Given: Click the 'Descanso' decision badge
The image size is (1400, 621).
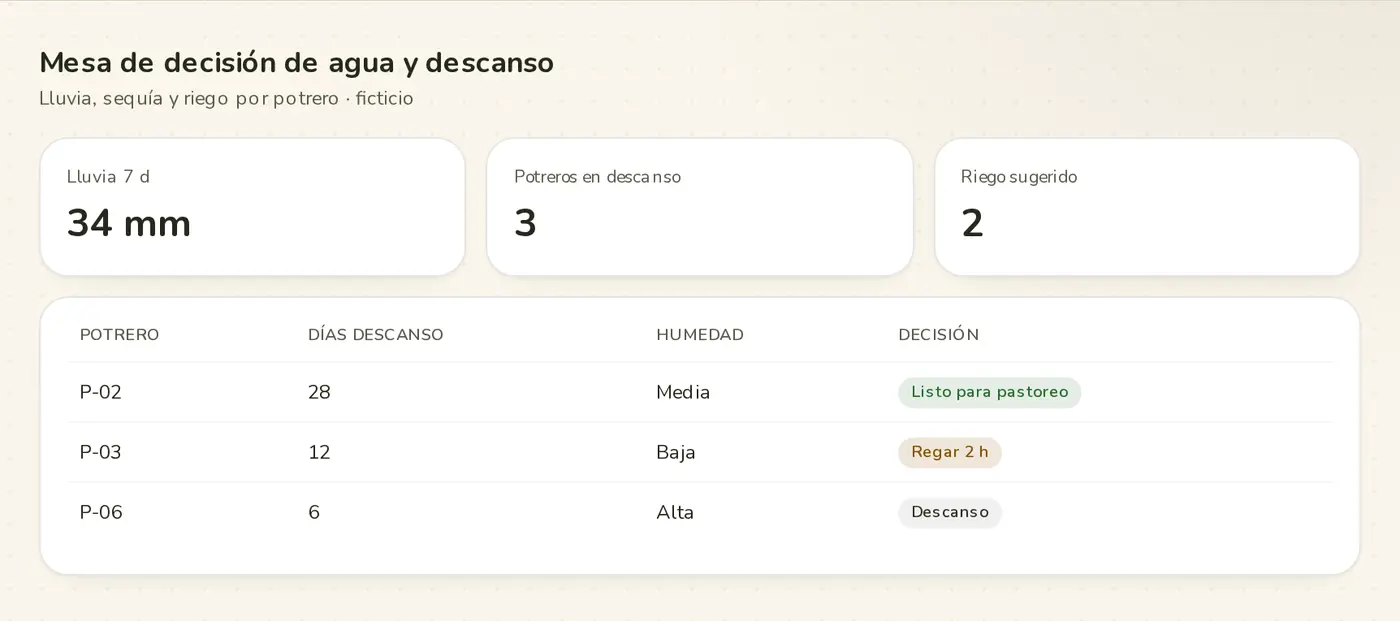Looking at the screenshot, I should click(x=949, y=512).
